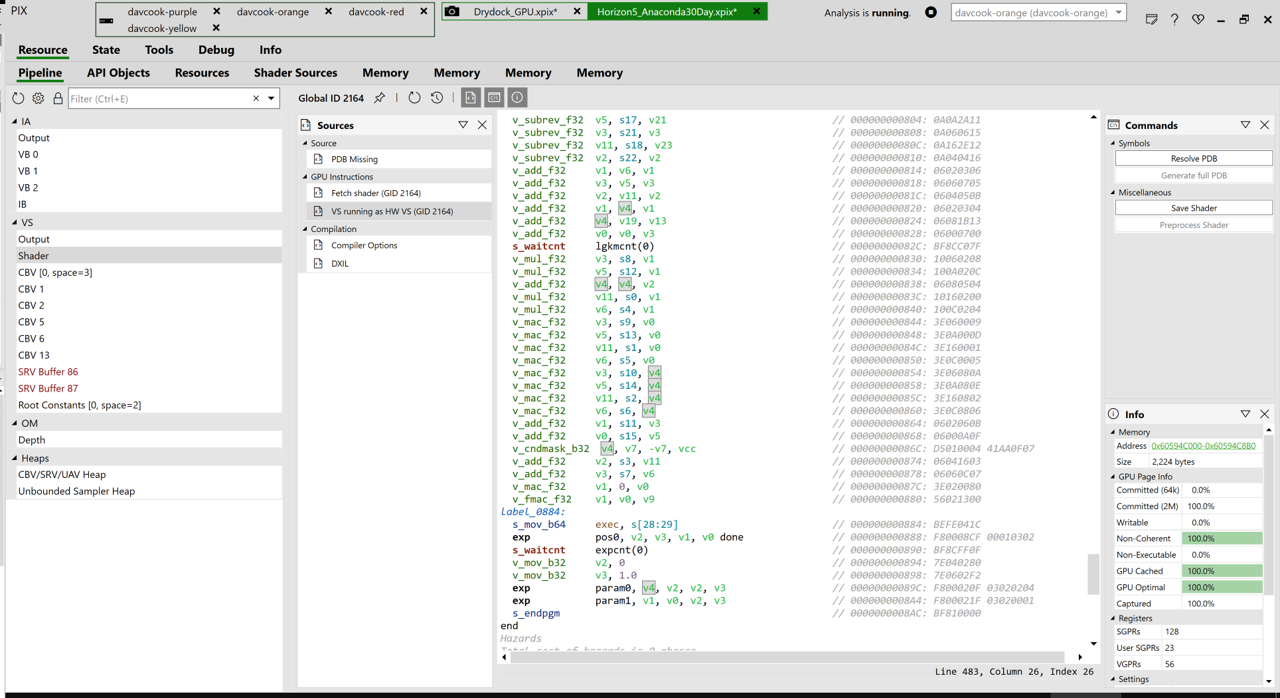Pin Global ID 2164 with the pin icon
Screen dimensions: 1280x698
tap(380, 98)
